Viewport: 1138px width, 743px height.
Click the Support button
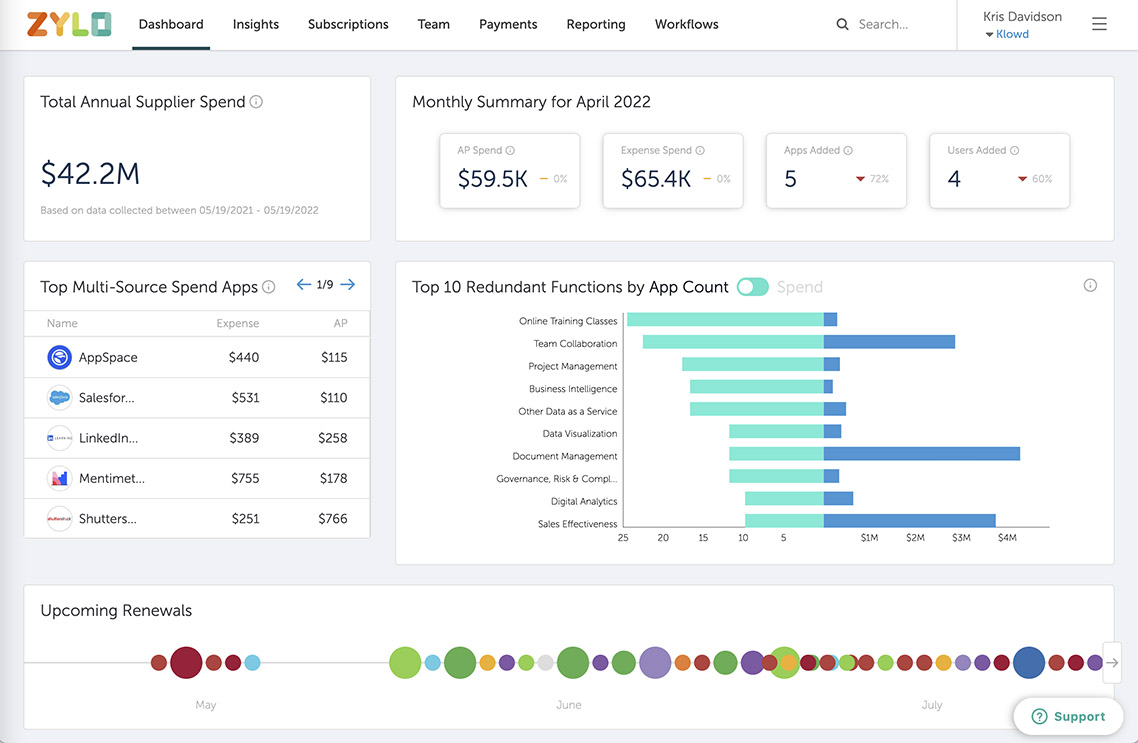click(1067, 716)
